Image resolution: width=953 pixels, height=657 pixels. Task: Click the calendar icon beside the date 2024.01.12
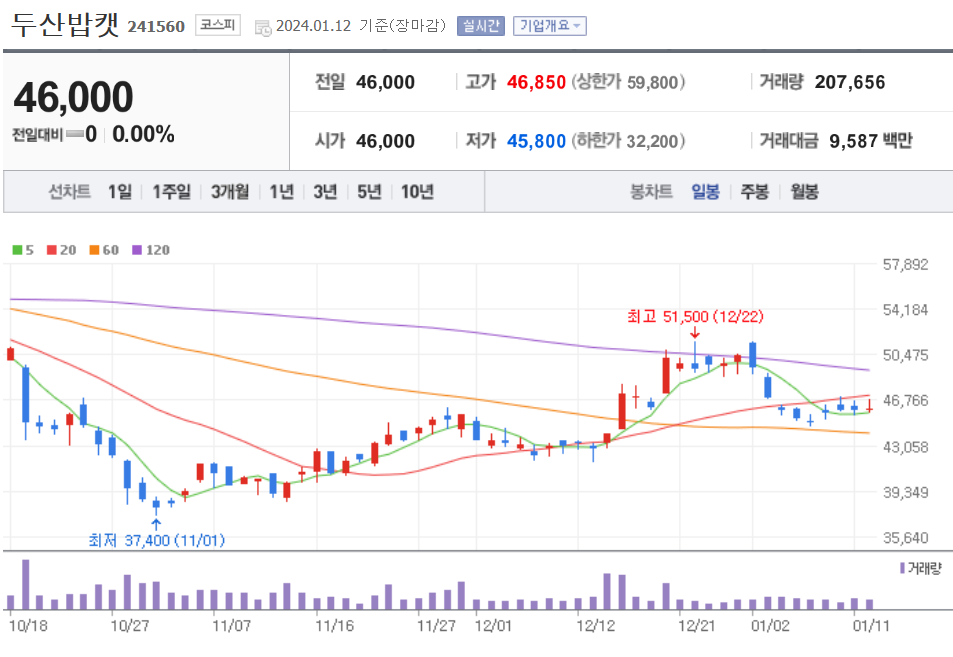tap(263, 28)
